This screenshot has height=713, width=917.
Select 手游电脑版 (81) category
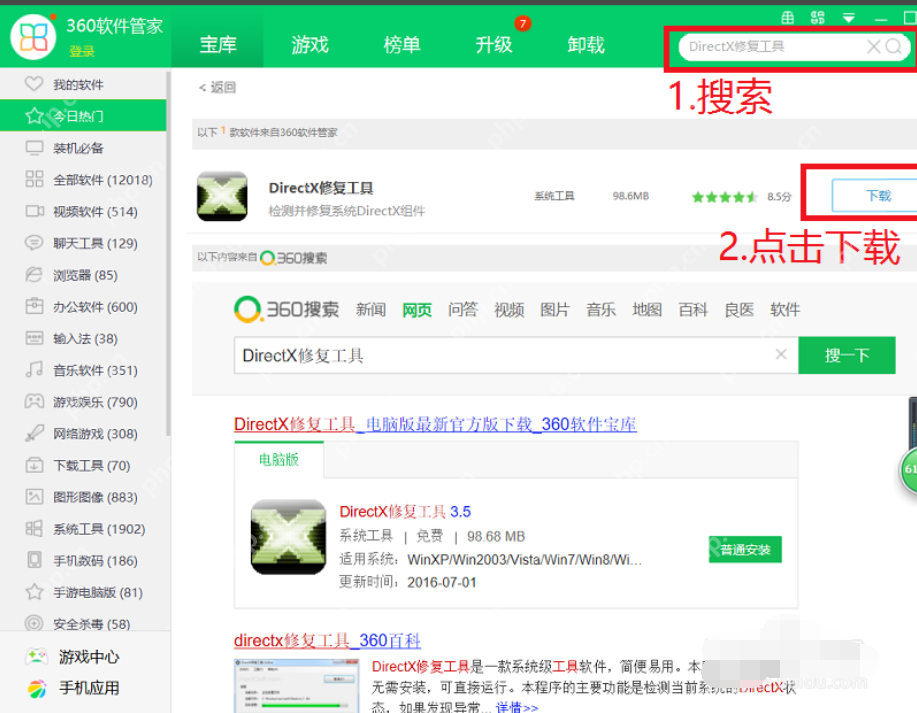coord(83,592)
